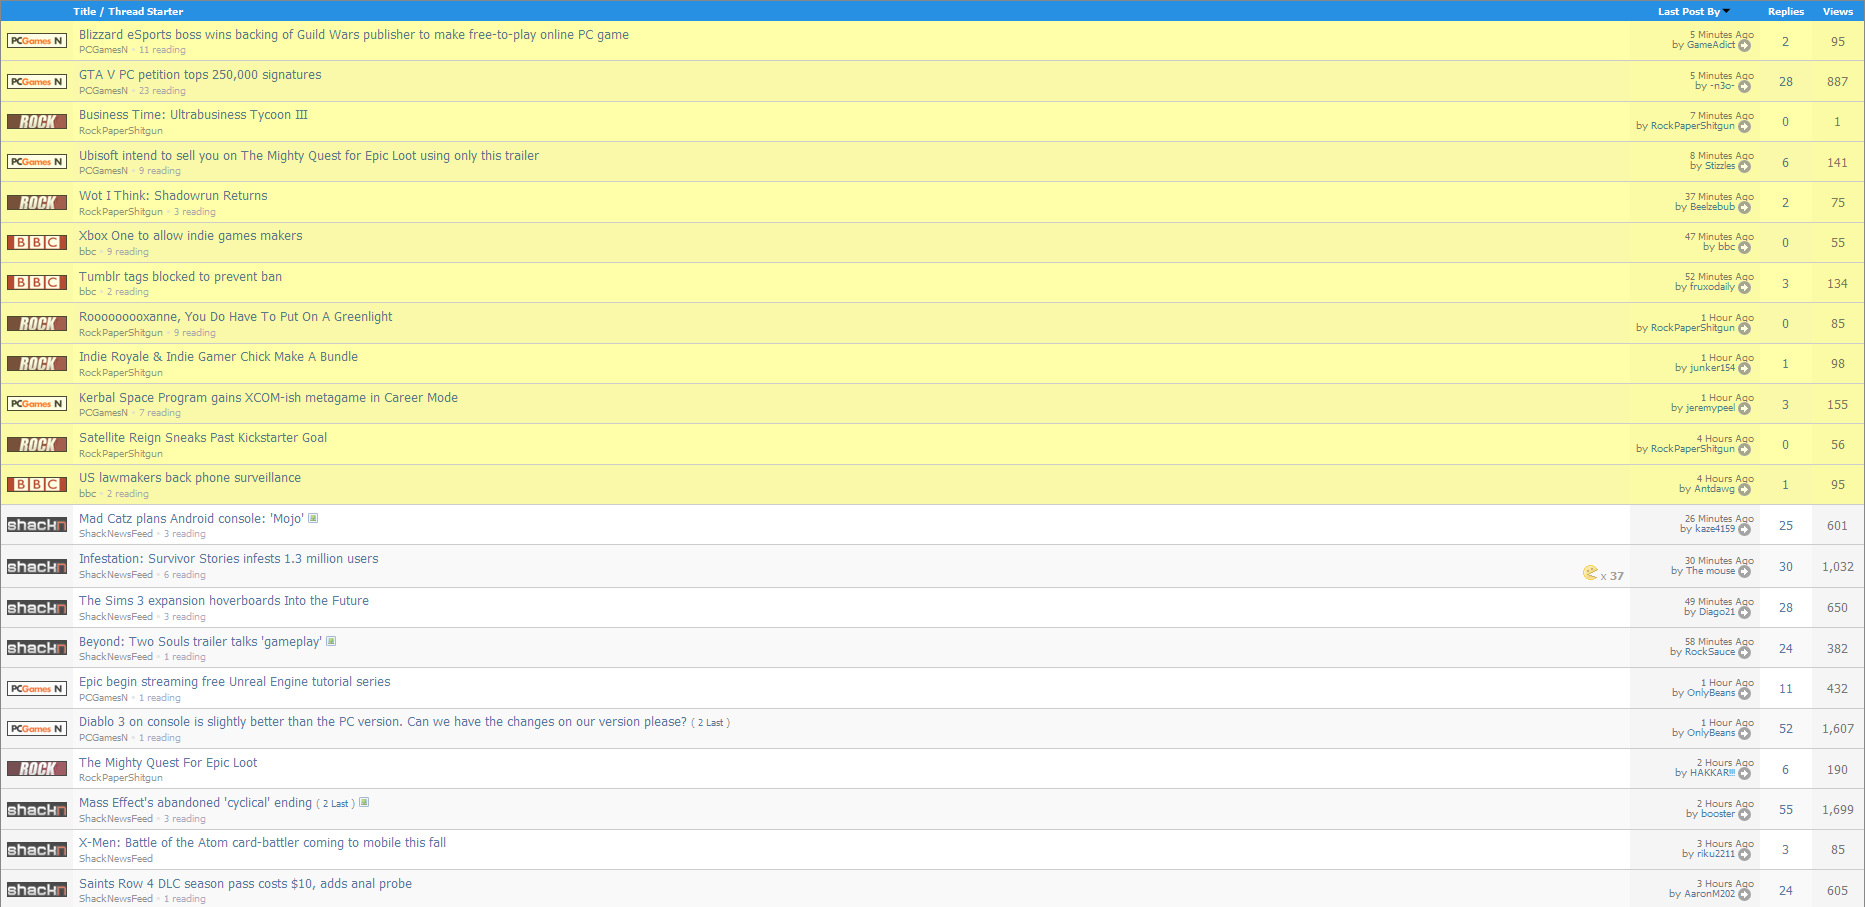Screen dimensions: 1865x907
Task: Click the username booster
Action: click(x=1717, y=813)
